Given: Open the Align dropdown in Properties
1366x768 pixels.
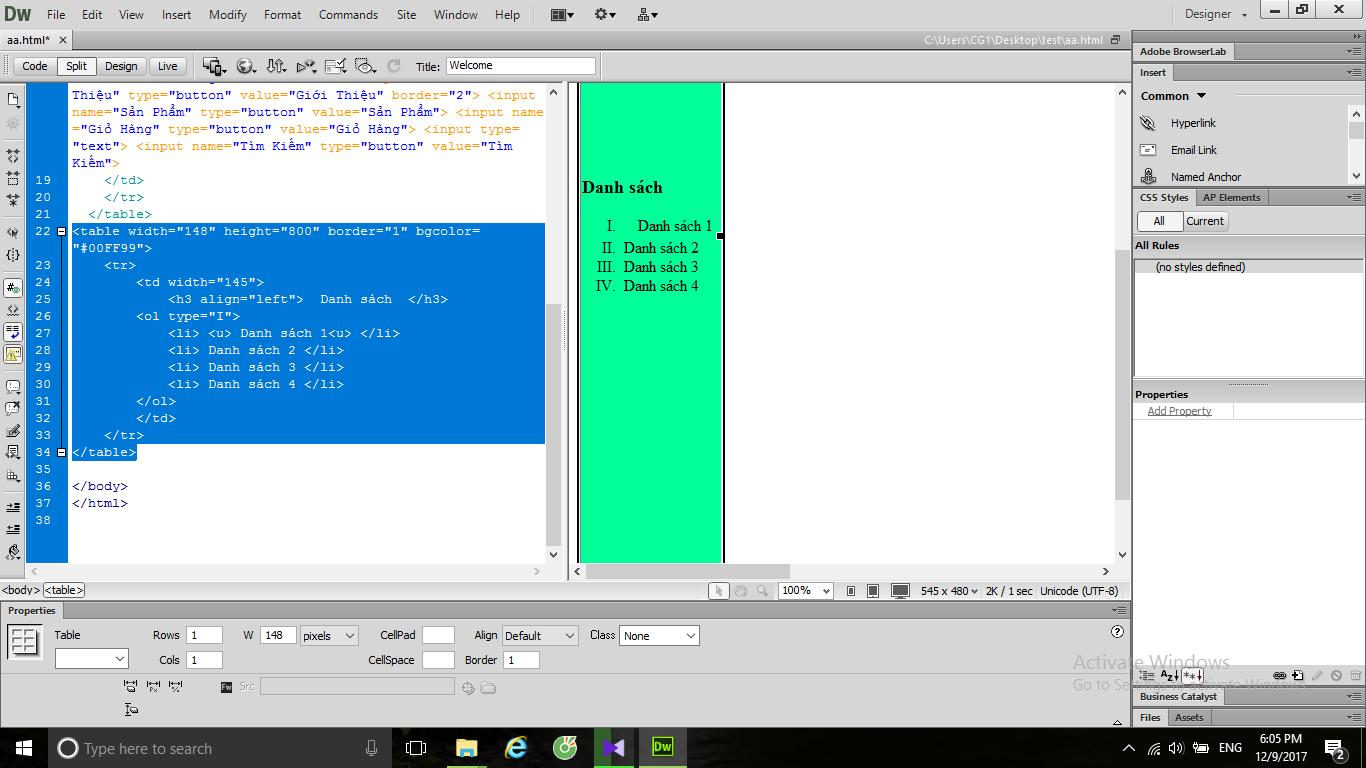Looking at the screenshot, I should (540, 636).
